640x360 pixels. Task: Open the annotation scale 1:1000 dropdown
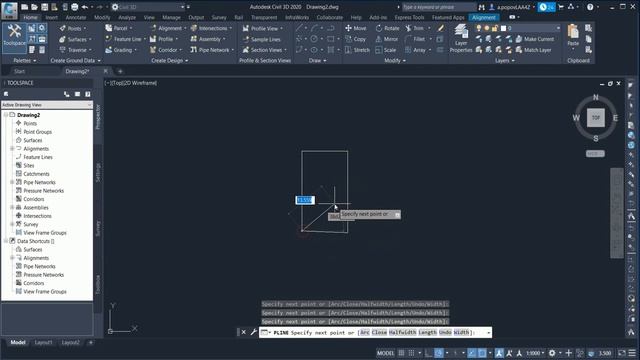535,353
